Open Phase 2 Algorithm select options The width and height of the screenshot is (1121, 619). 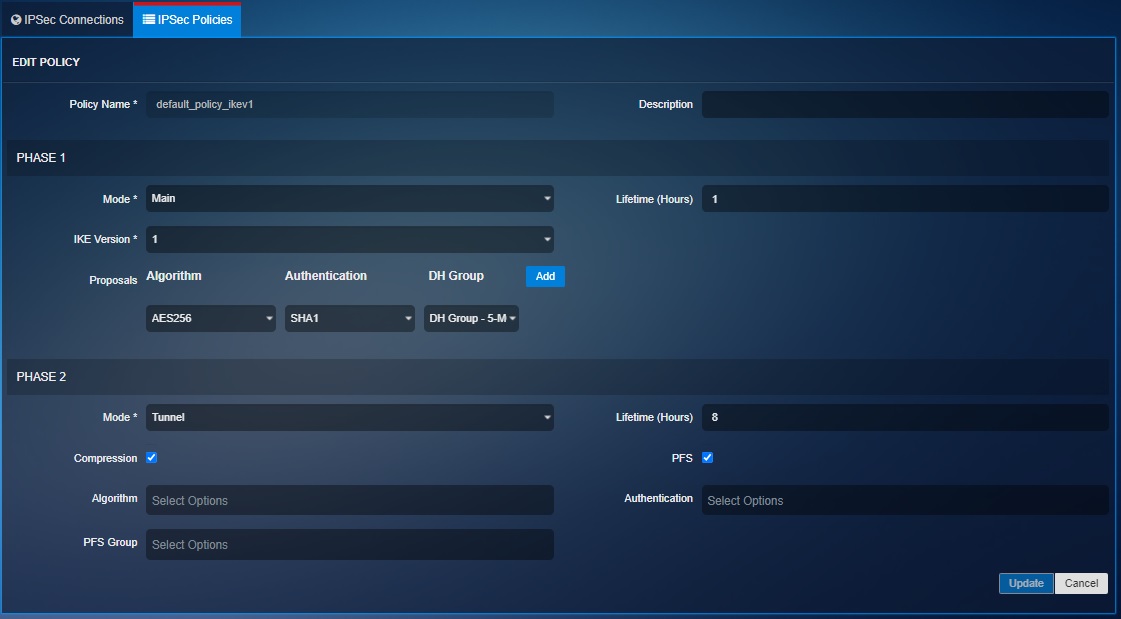350,500
